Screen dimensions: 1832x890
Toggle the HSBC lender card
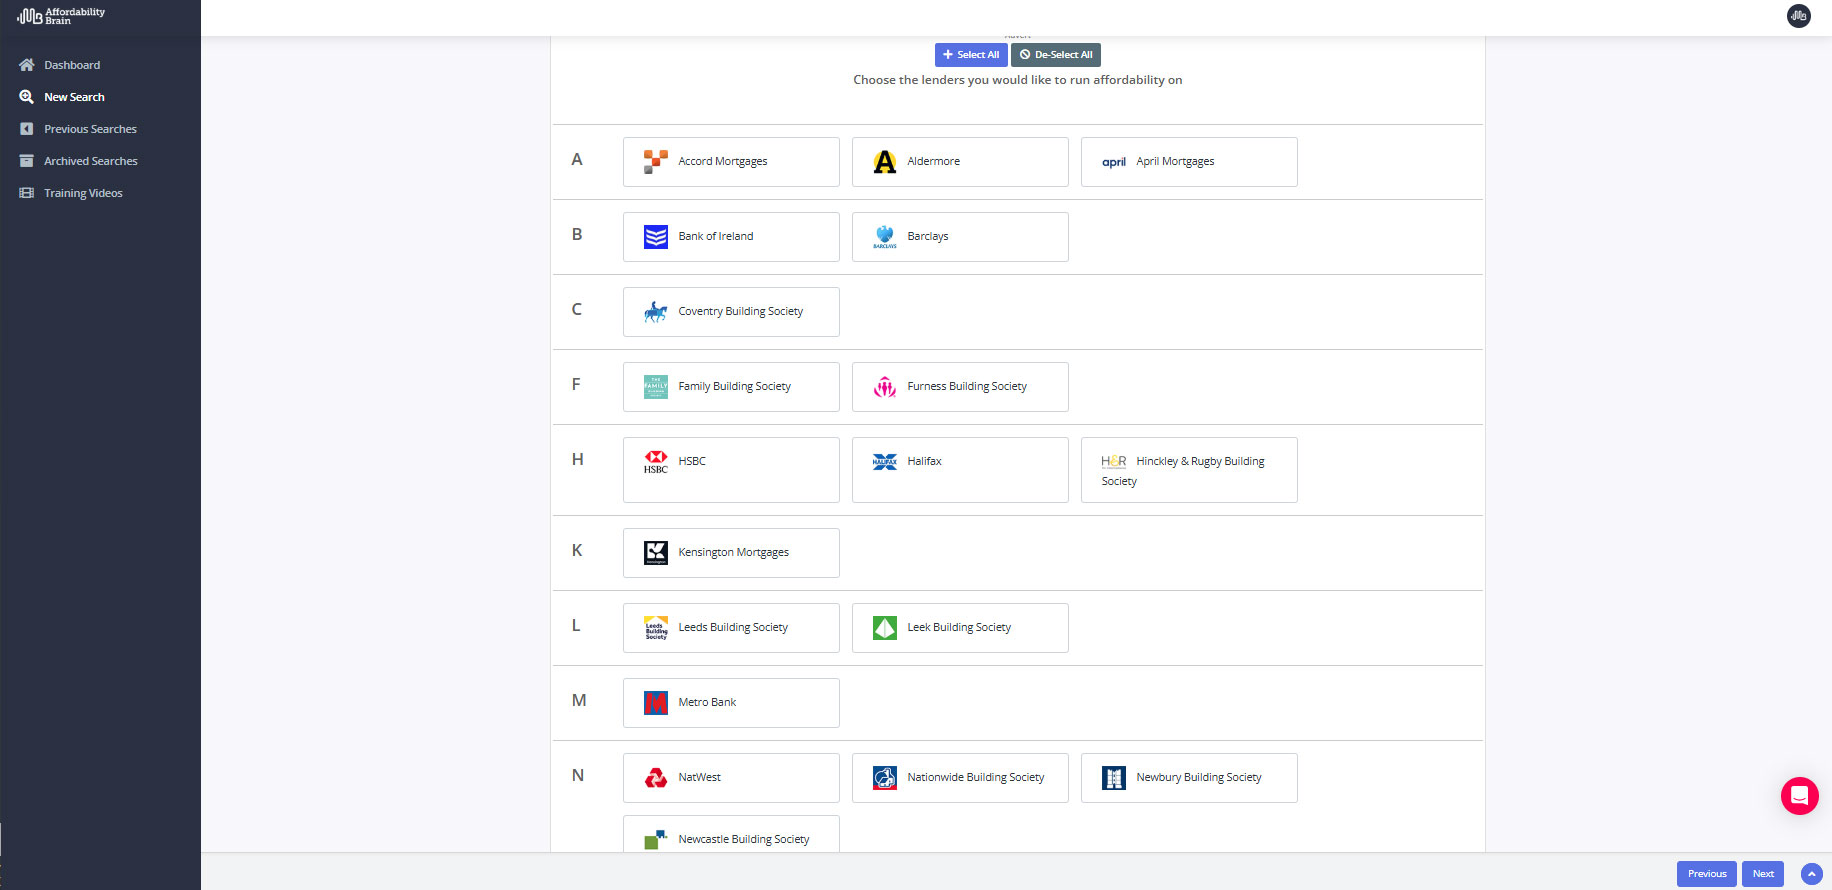731,470
